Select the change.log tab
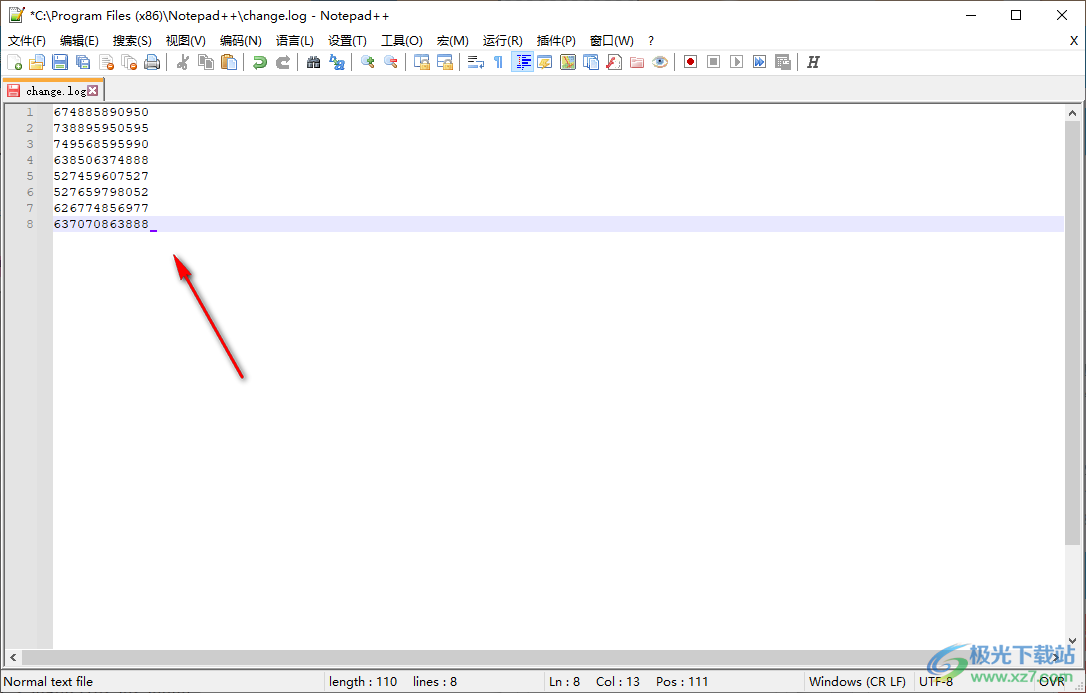Screen dimensions: 1086x693 (x=53, y=91)
